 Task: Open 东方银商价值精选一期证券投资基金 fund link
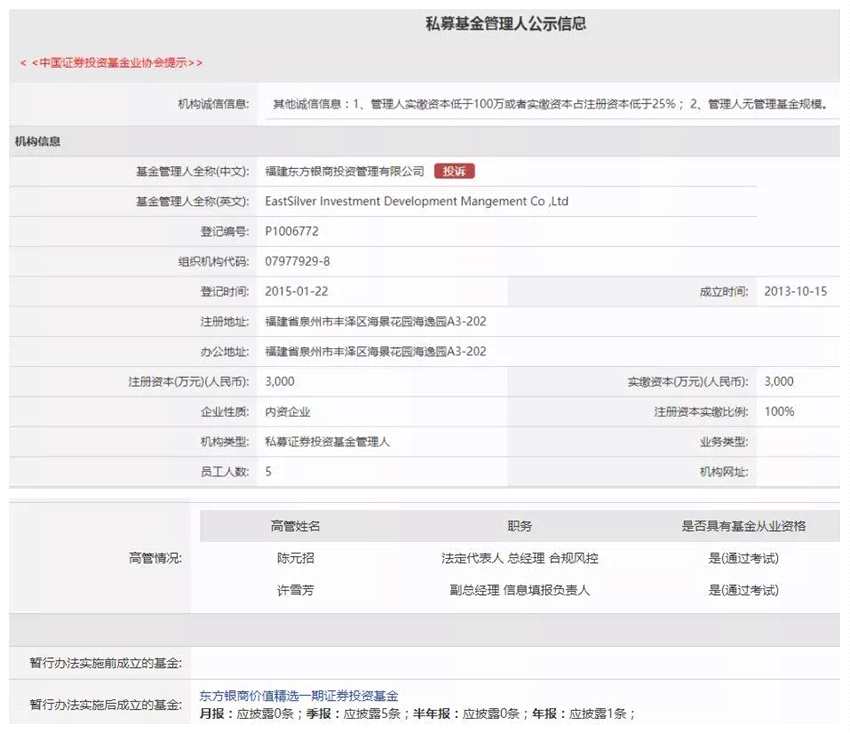[299, 696]
